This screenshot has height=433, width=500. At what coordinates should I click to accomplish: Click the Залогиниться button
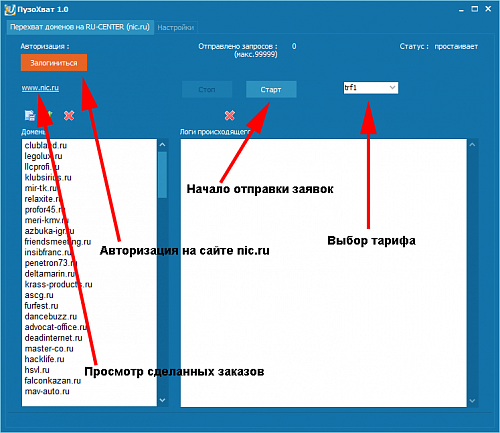click(x=54, y=63)
